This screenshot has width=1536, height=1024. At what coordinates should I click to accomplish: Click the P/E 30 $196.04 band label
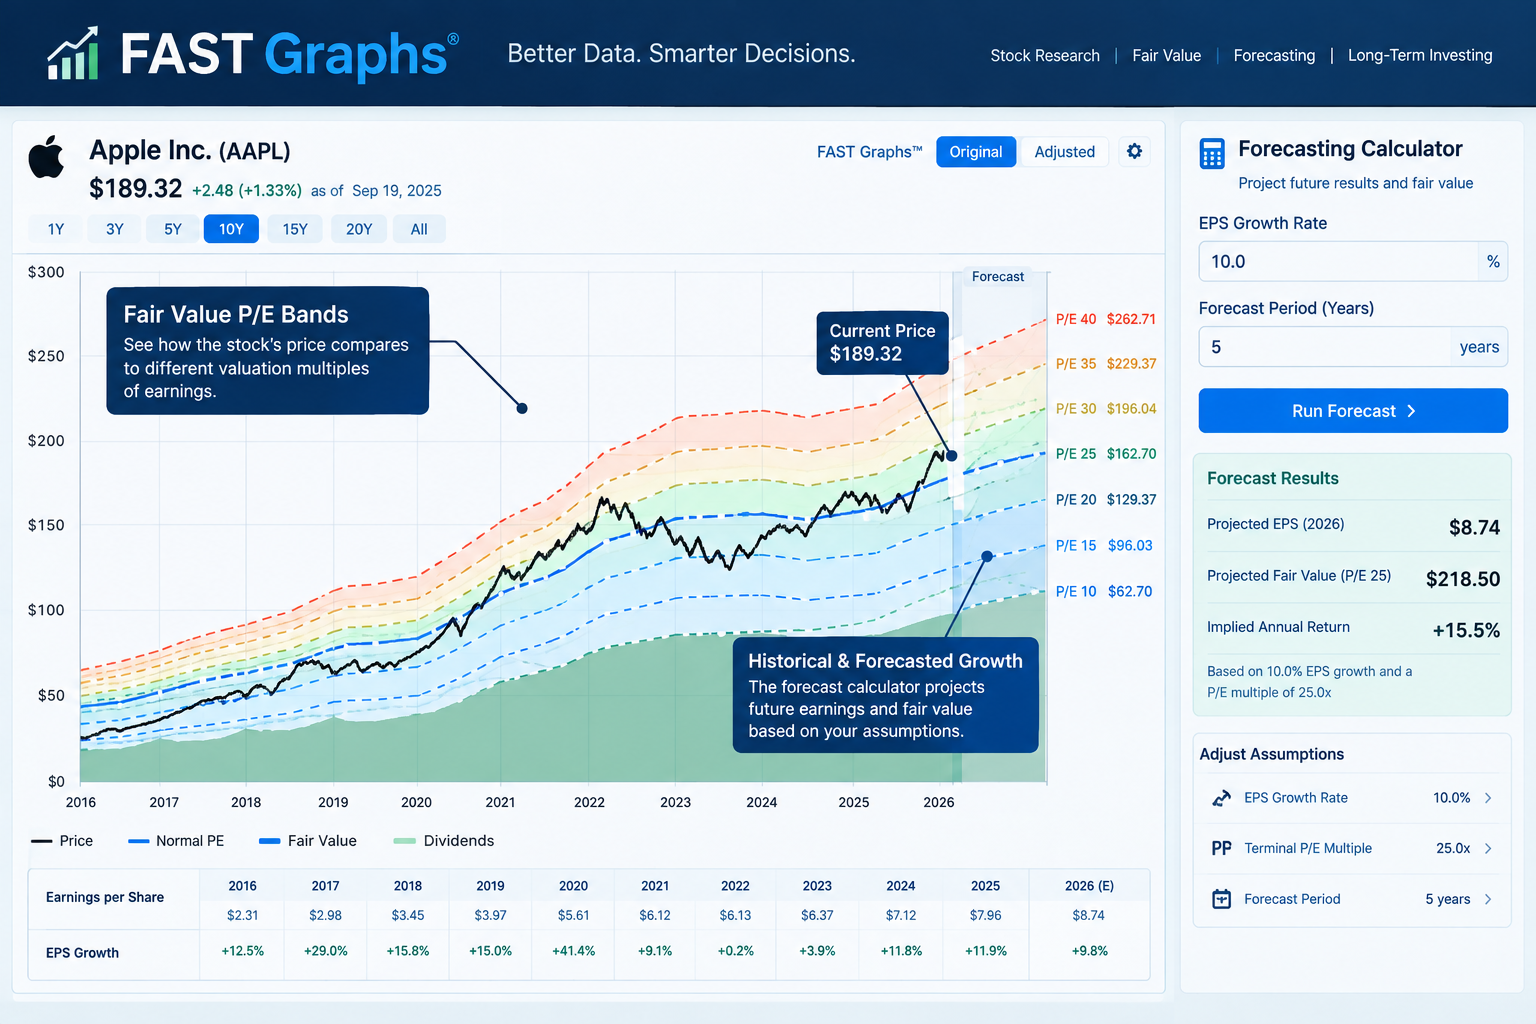pyautogui.click(x=1105, y=409)
